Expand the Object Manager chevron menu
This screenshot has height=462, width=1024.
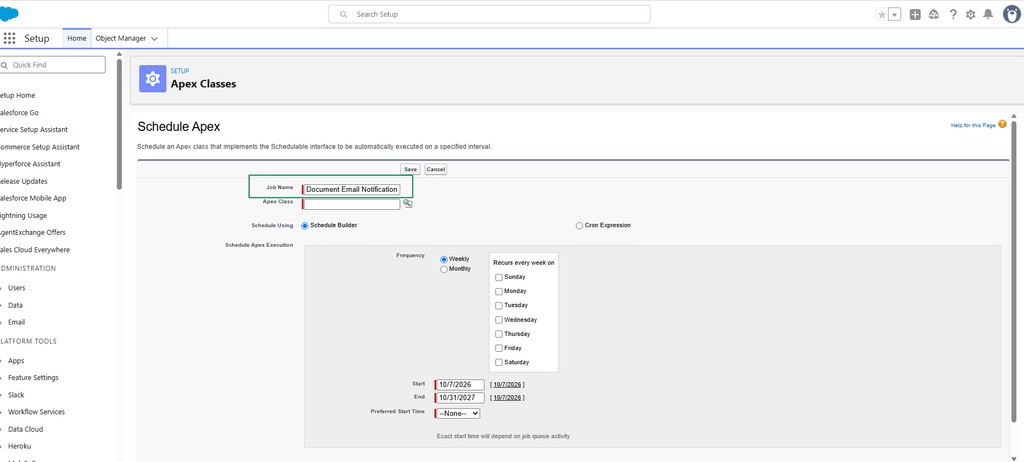(x=155, y=39)
